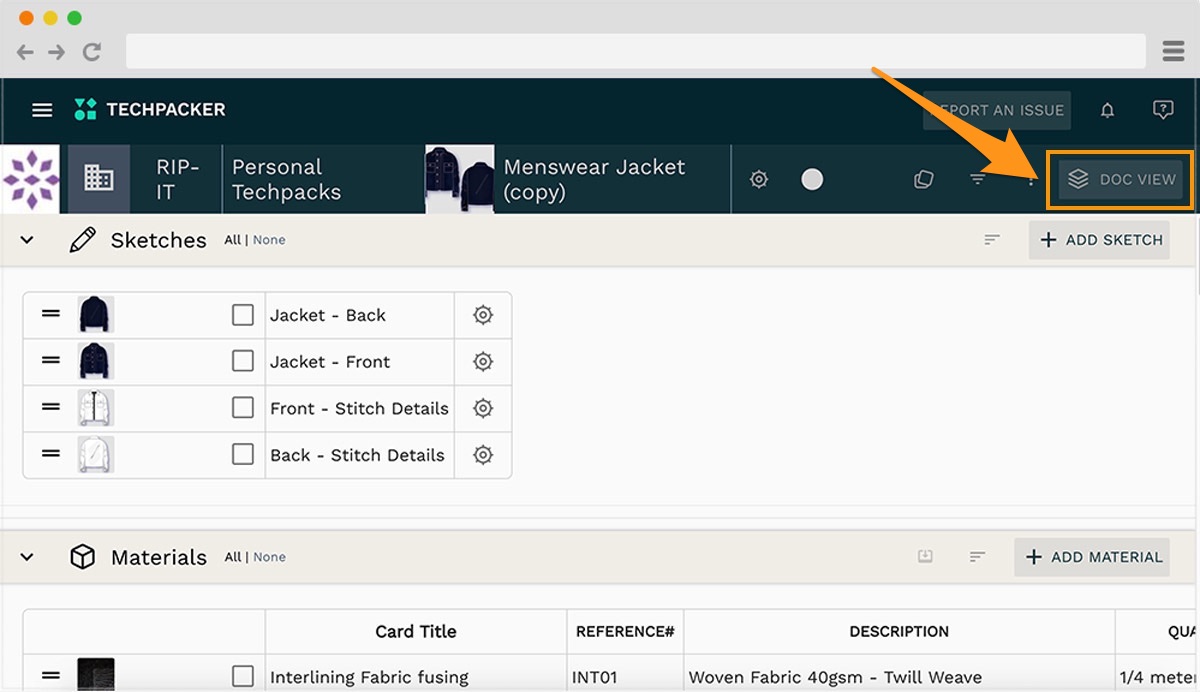The image size is (1200, 692).
Task: Click the Sketches sort icon
Action: pos(991,240)
